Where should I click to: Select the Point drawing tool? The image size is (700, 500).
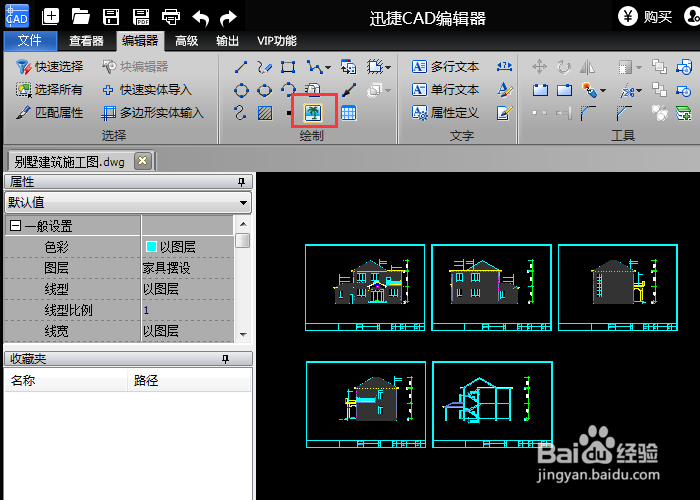pyautogui.click(x=289, y=113)
